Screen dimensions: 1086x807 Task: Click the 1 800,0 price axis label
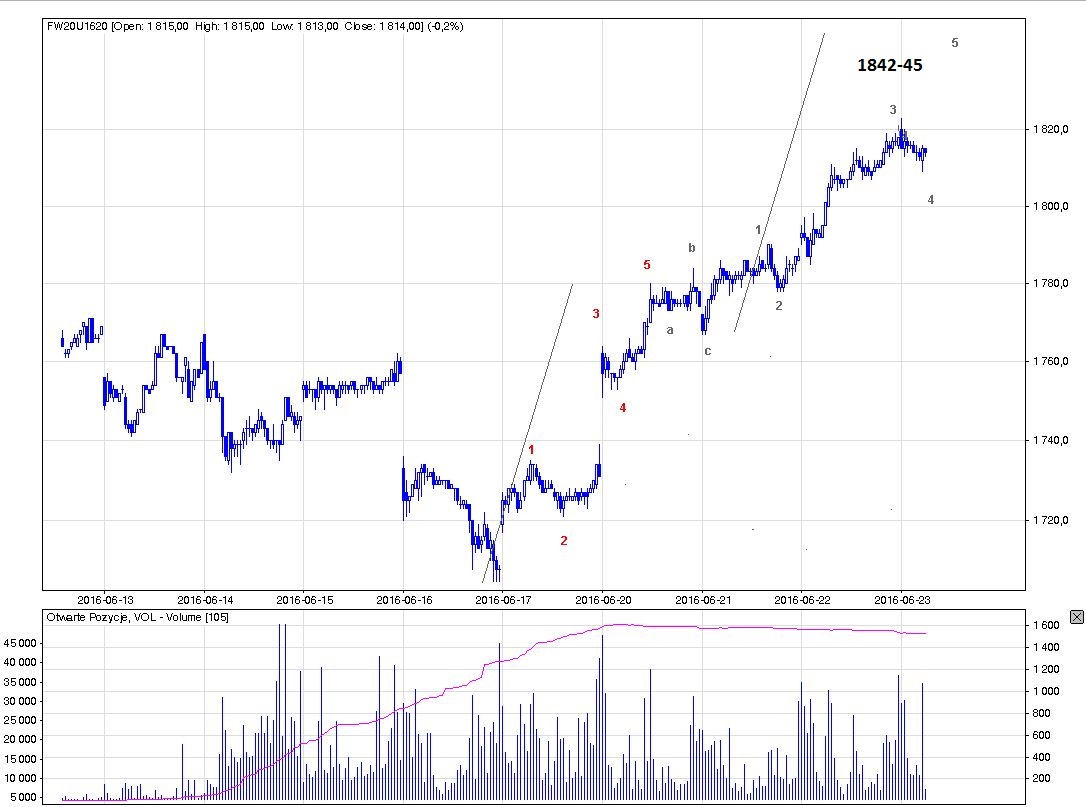pyautogui.click(x=1051, y=206)
